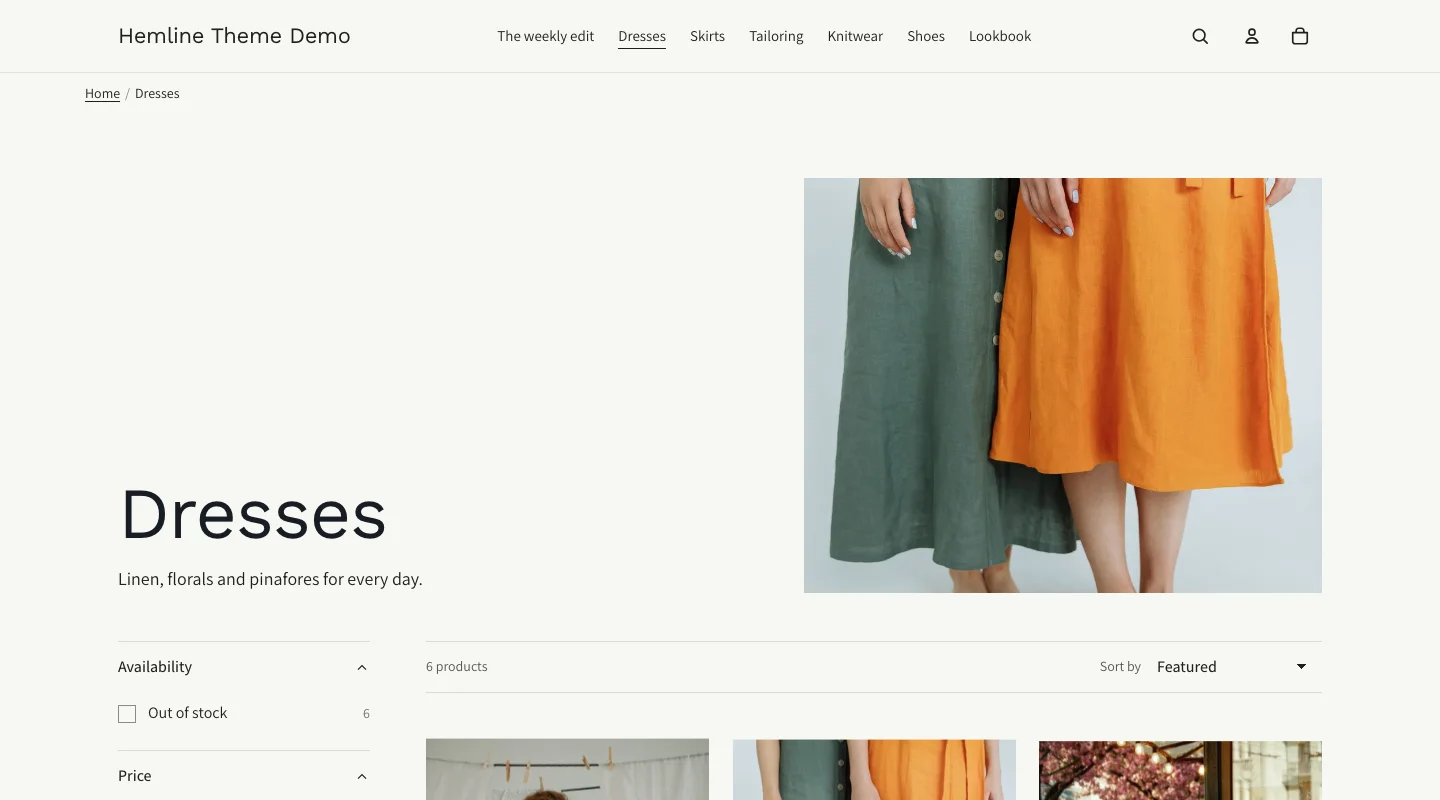The height and width of the screenshot is (800, 1440).
Task: Click the '6 products' count text
Action: pyautogui.click(x=457, y=667)
